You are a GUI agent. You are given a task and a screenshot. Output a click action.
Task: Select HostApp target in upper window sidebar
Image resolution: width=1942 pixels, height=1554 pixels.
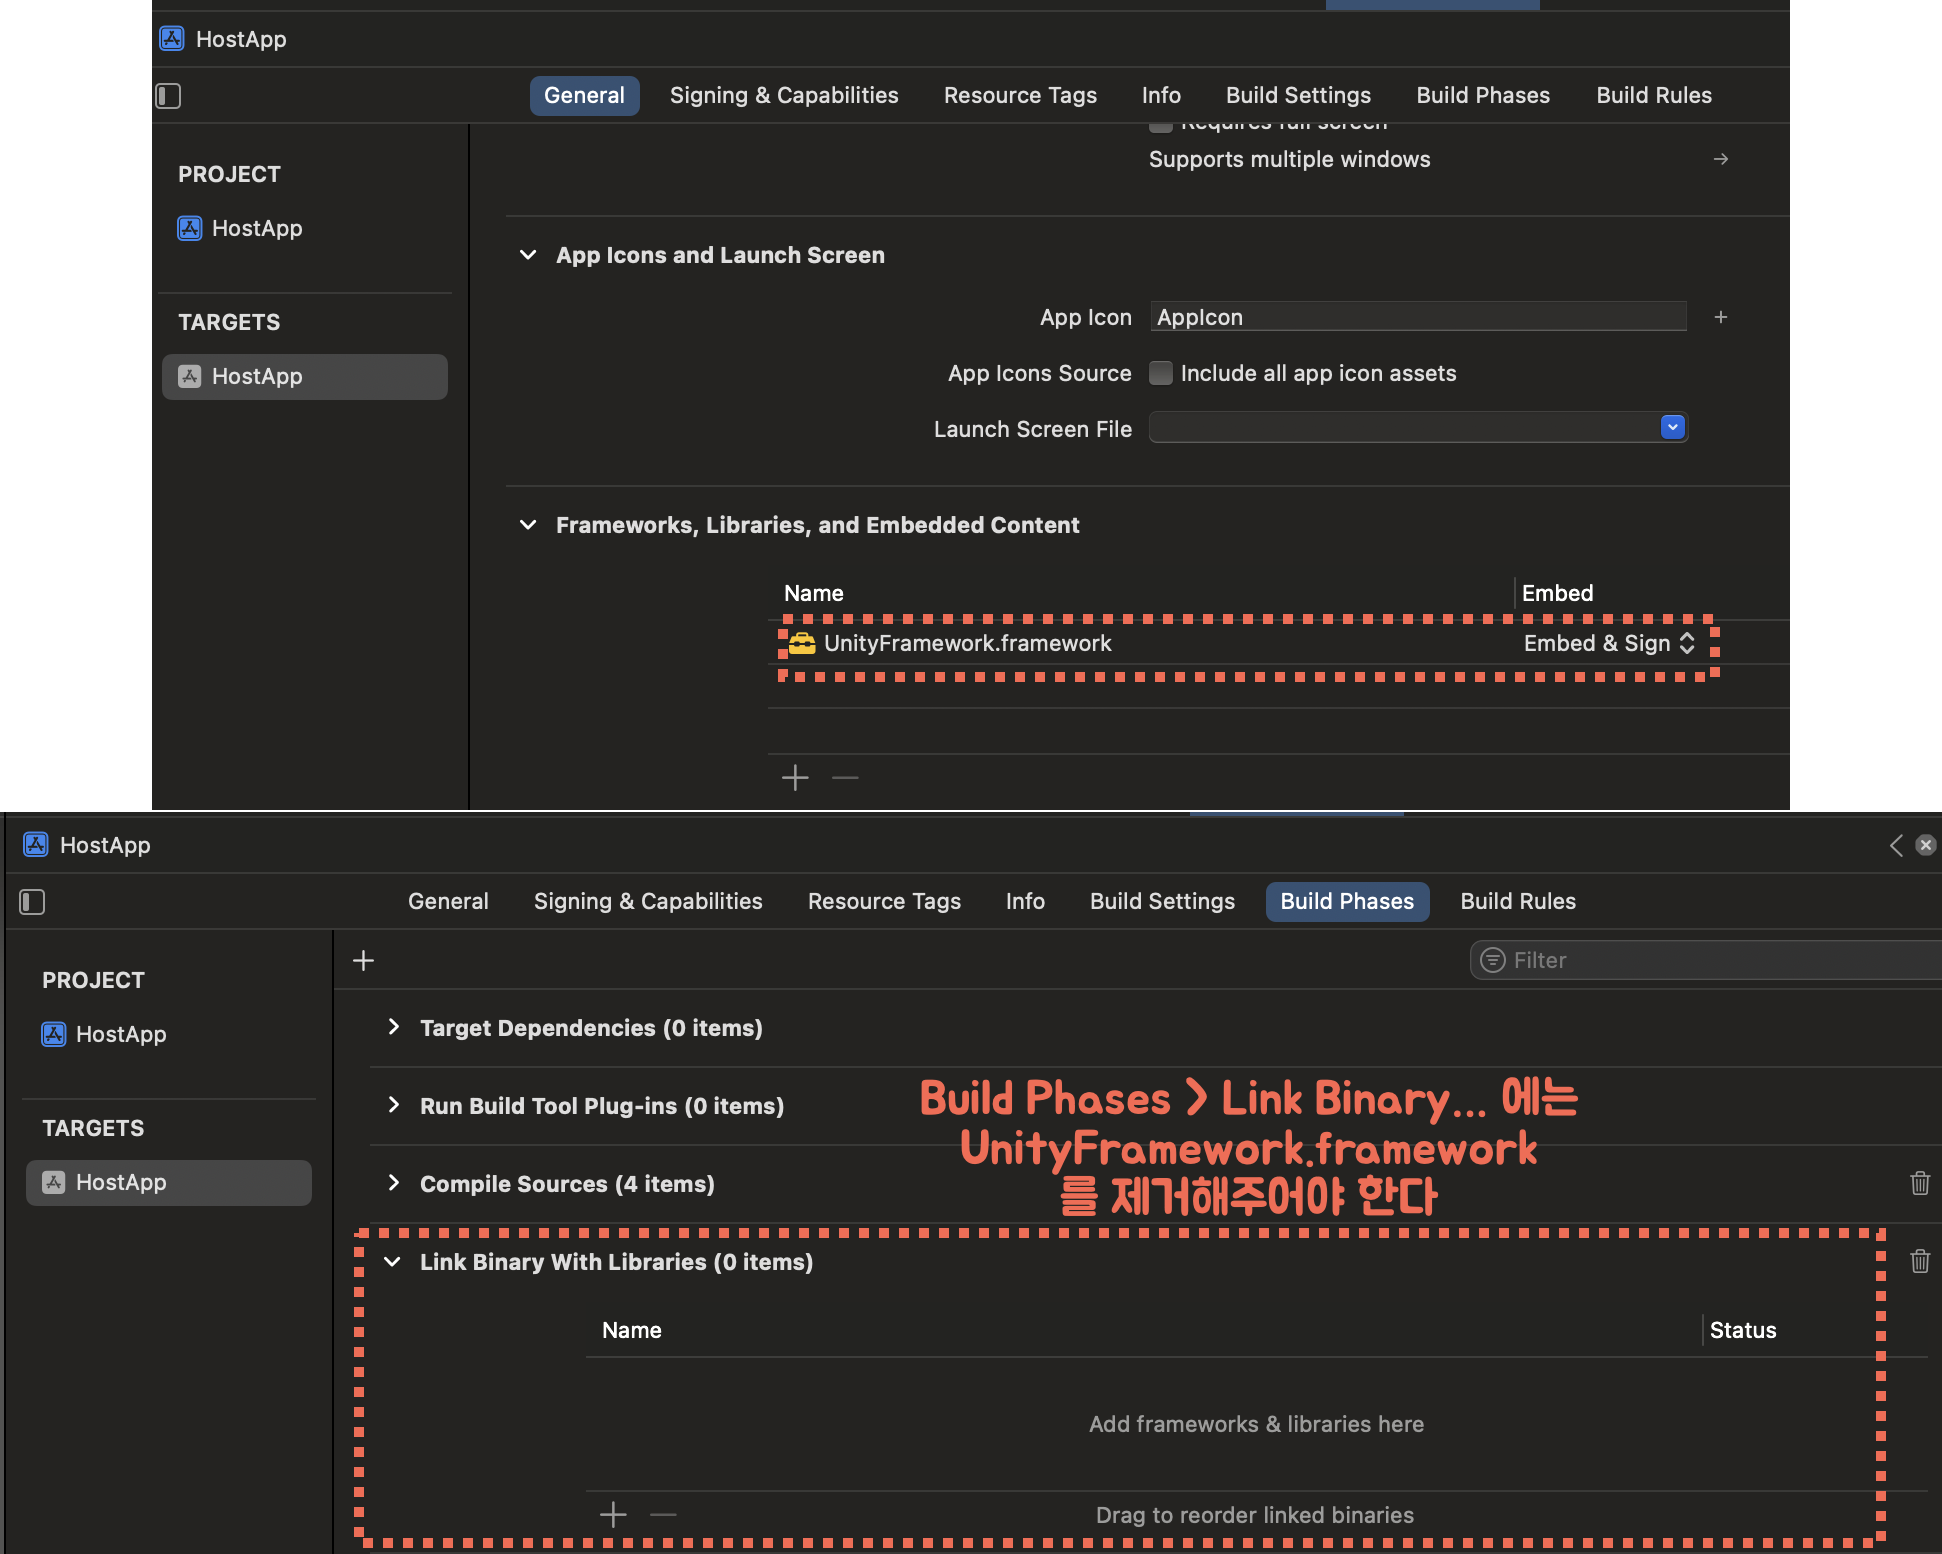click(x=305, y=377)
